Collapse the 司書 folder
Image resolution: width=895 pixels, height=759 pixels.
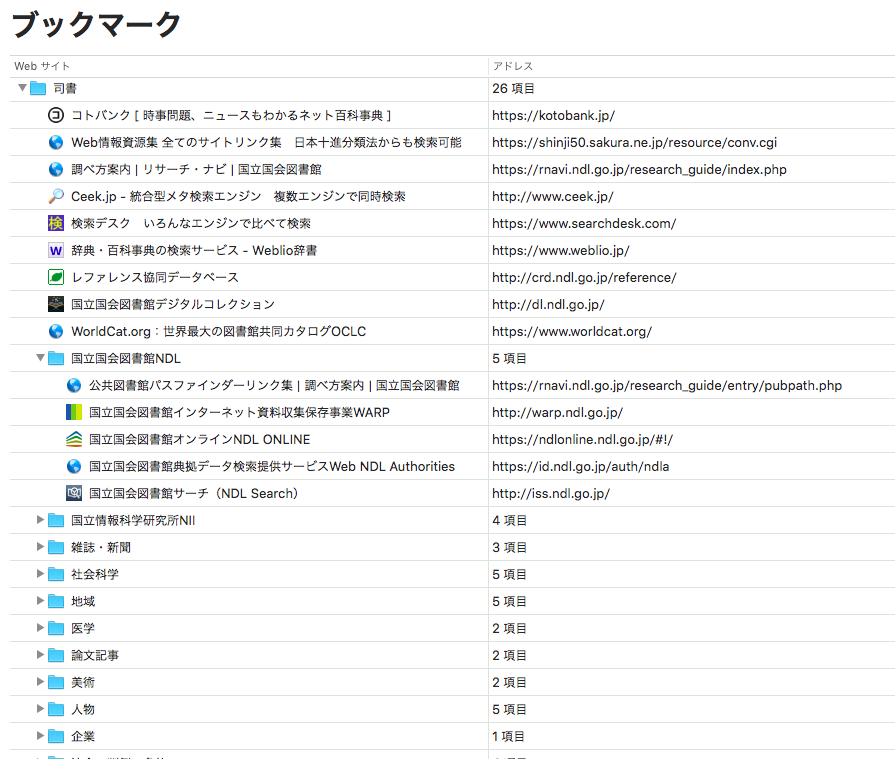coord(22,88)
